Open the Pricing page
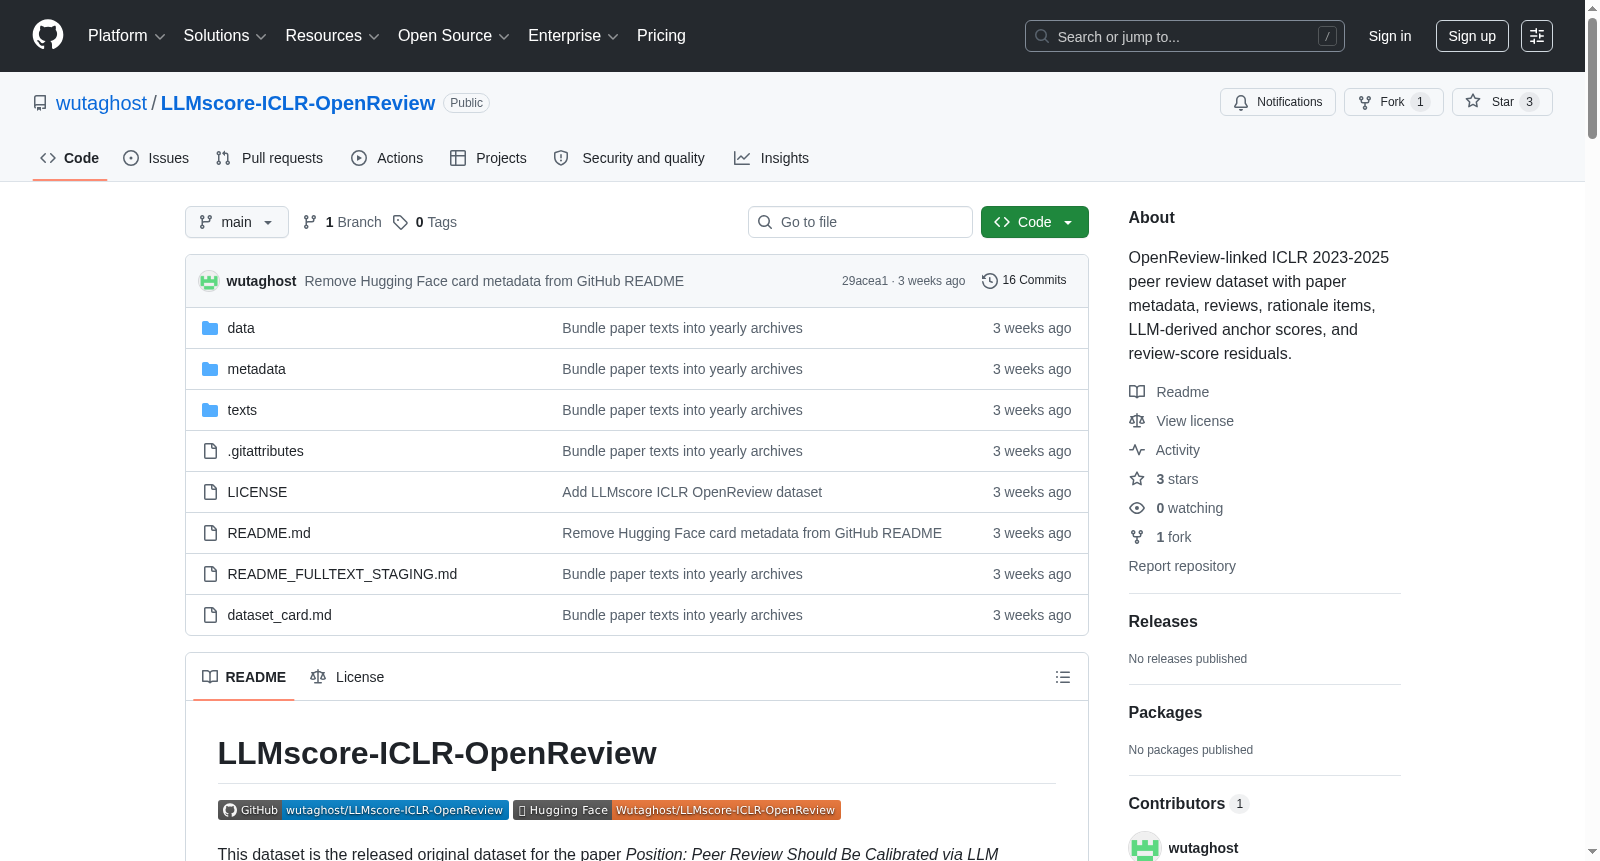This screenshot has height=861, width=1600. coord(661,36)
